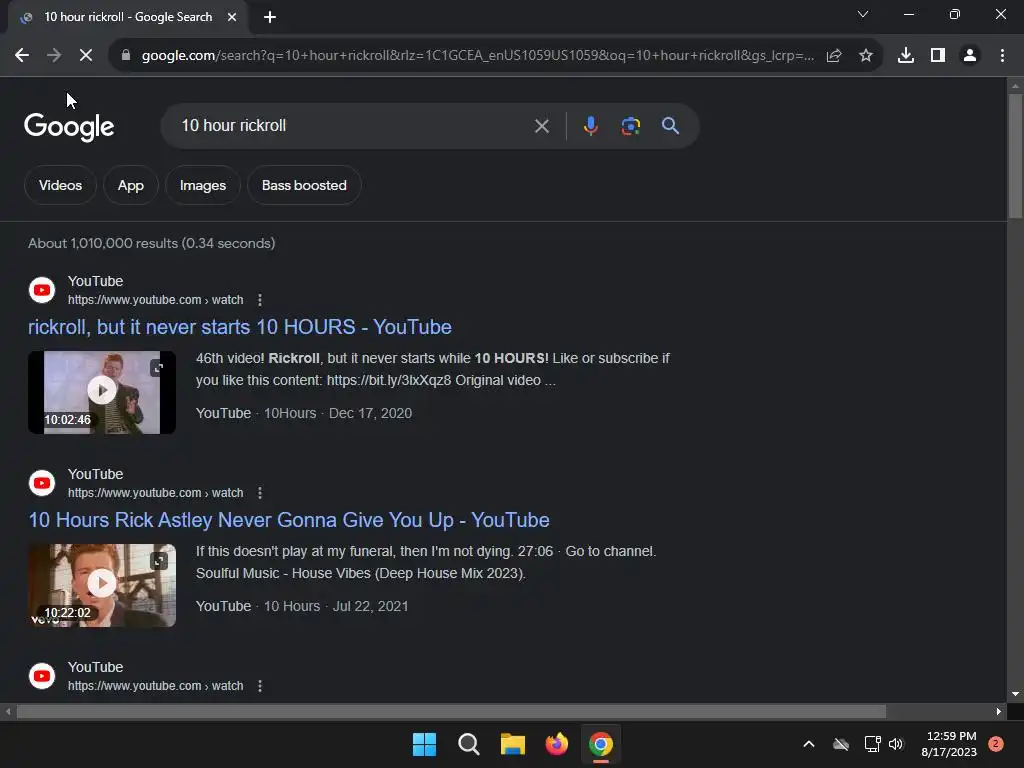The image size is (1024, 768).
Task: Expand the first video thumbnail preview
Action: tap(158, 368)
